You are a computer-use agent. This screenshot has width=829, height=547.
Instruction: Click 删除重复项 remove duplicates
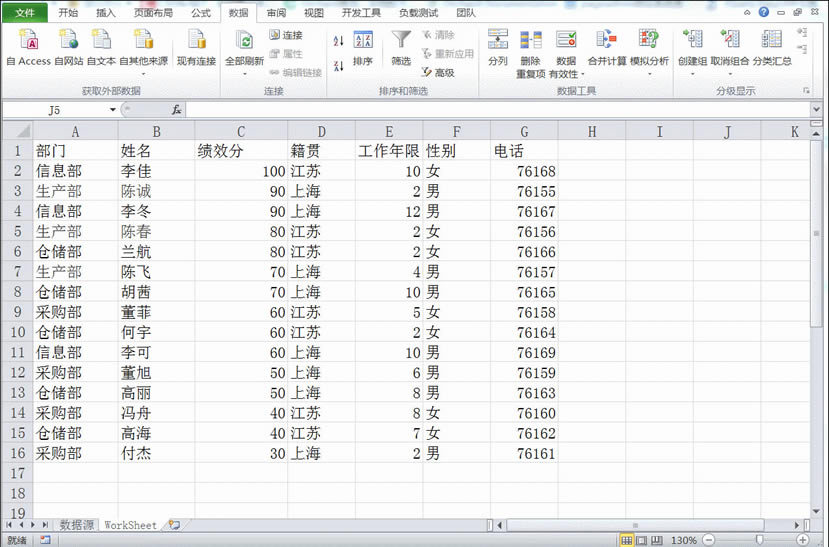531,53
